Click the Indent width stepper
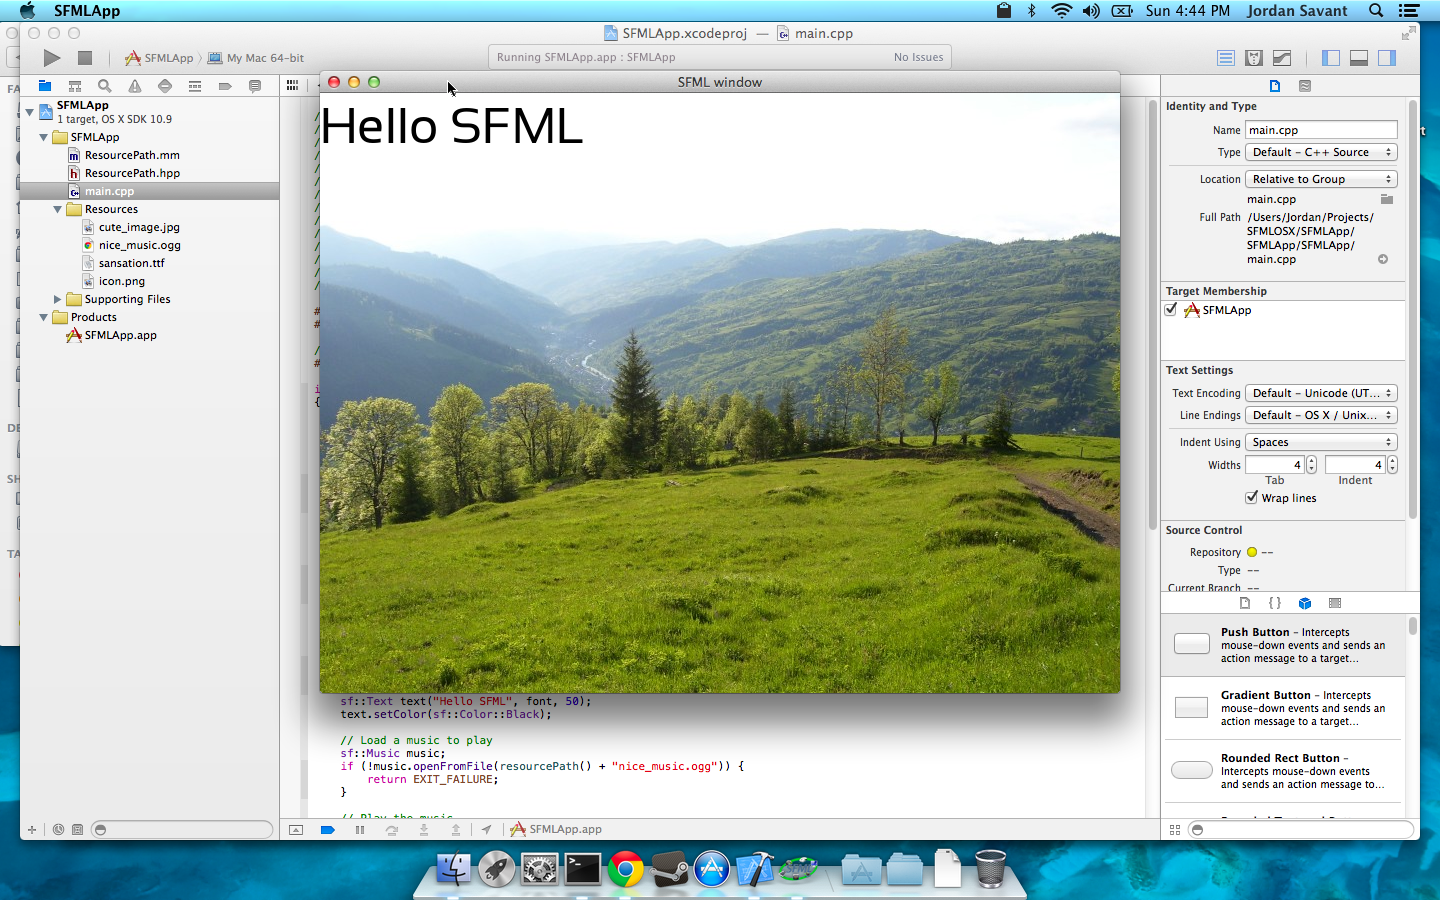 pyautogui.click(x=1392, y=465)
